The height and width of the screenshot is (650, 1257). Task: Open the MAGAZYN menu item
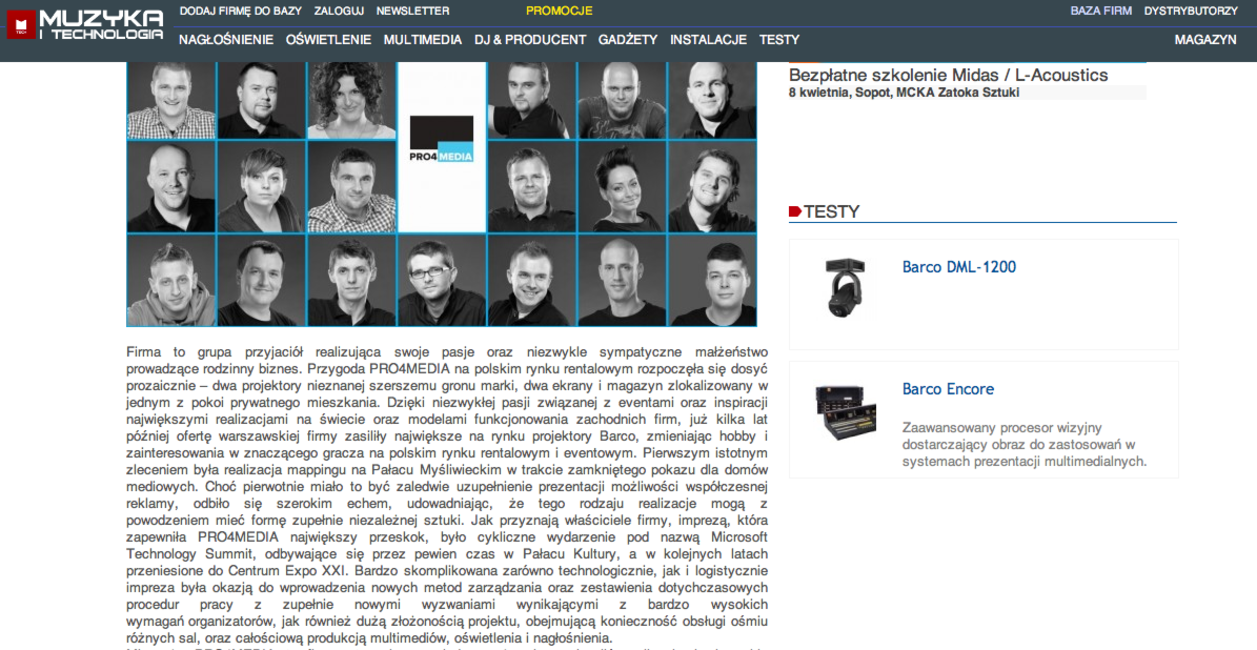click(1206, 40)
